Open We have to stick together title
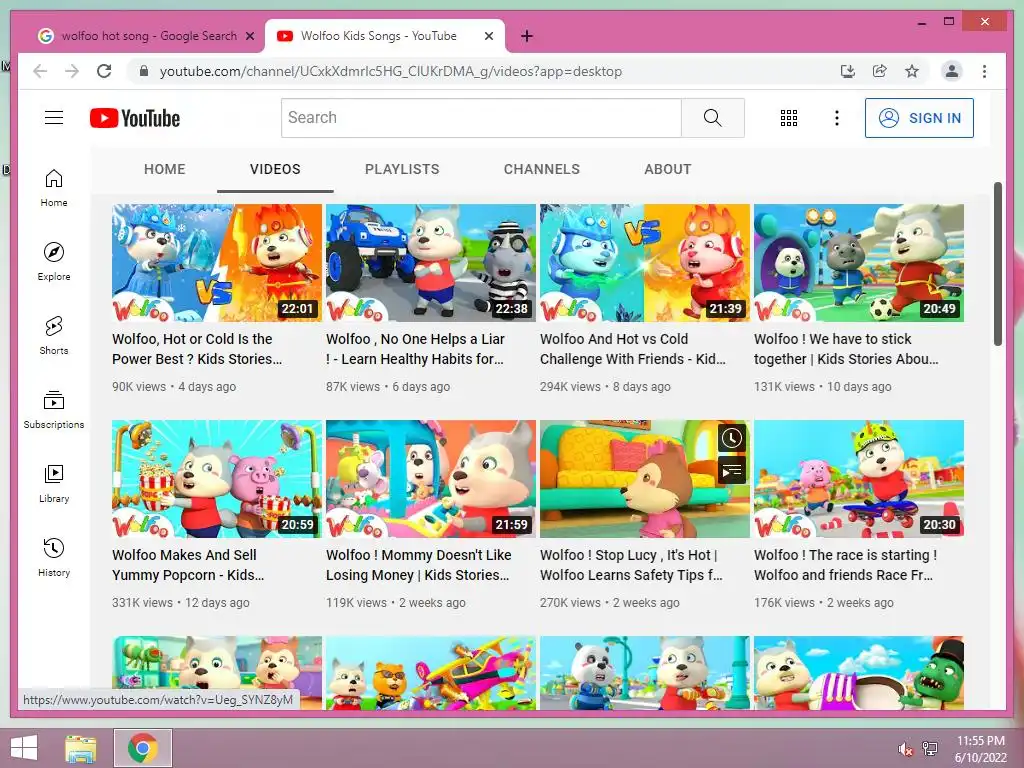The image size is (1024, 768). [846, 349]
